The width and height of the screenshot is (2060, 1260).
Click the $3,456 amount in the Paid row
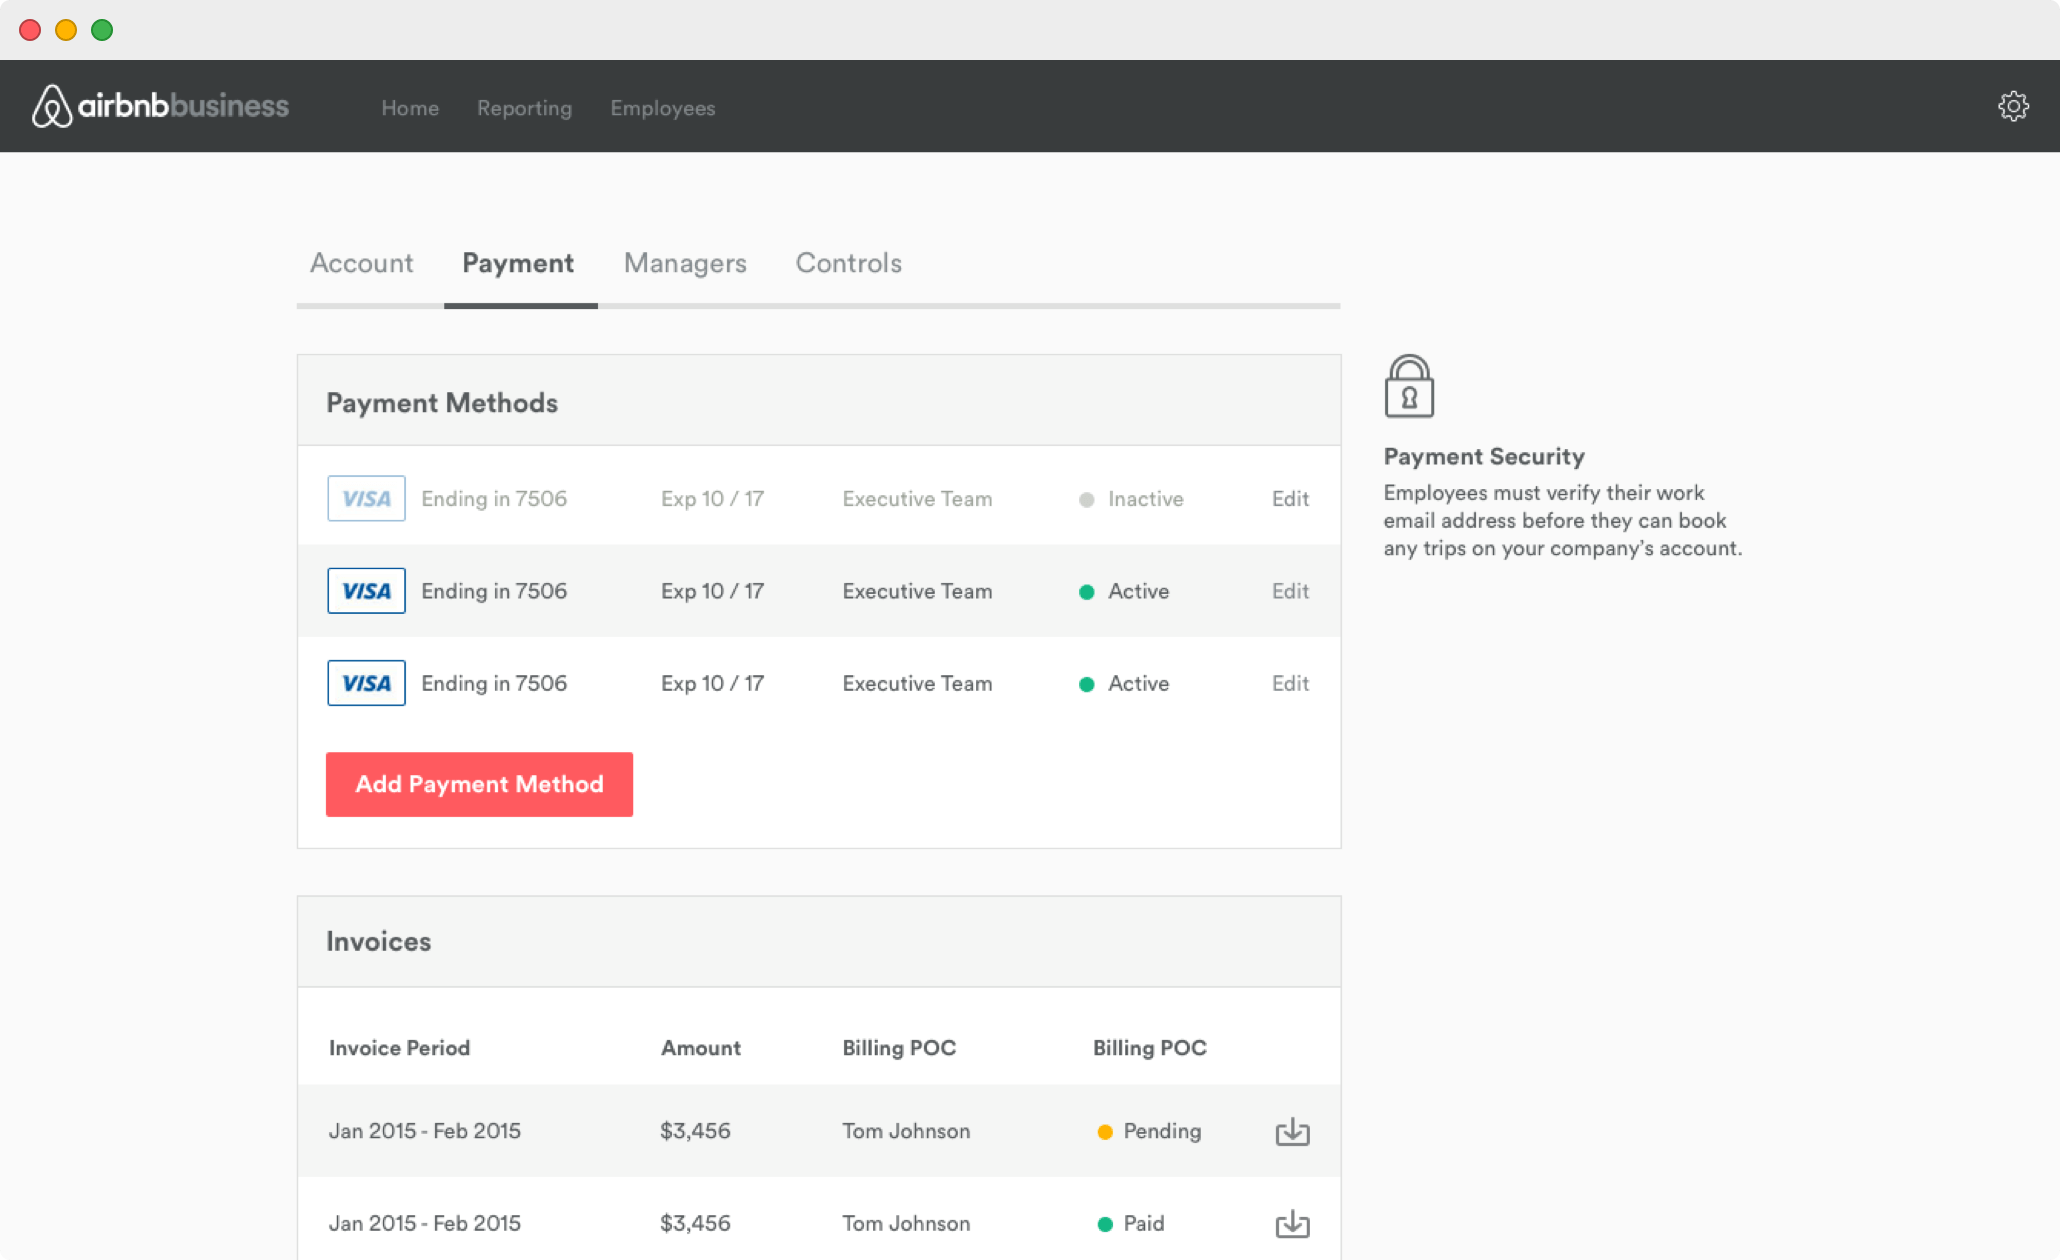tap(695, 1223)
